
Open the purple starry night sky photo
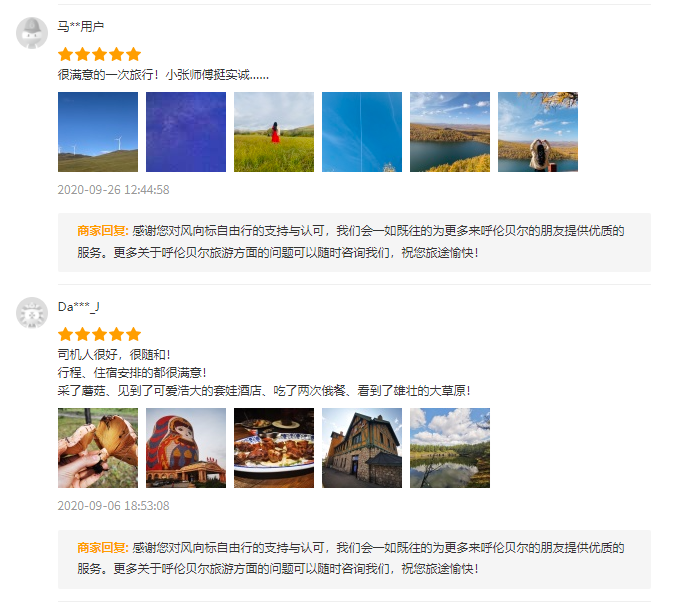coord(186,132)
